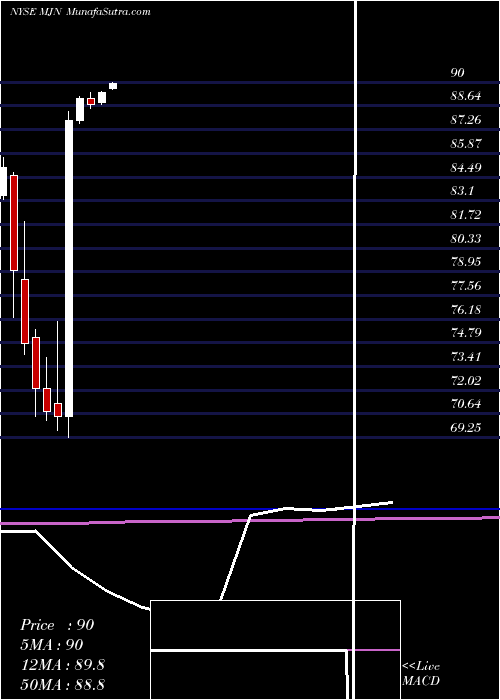
Task: Click the NYSE MJN MunafaSutra.com title text
Action: click(x=80, y=12)
